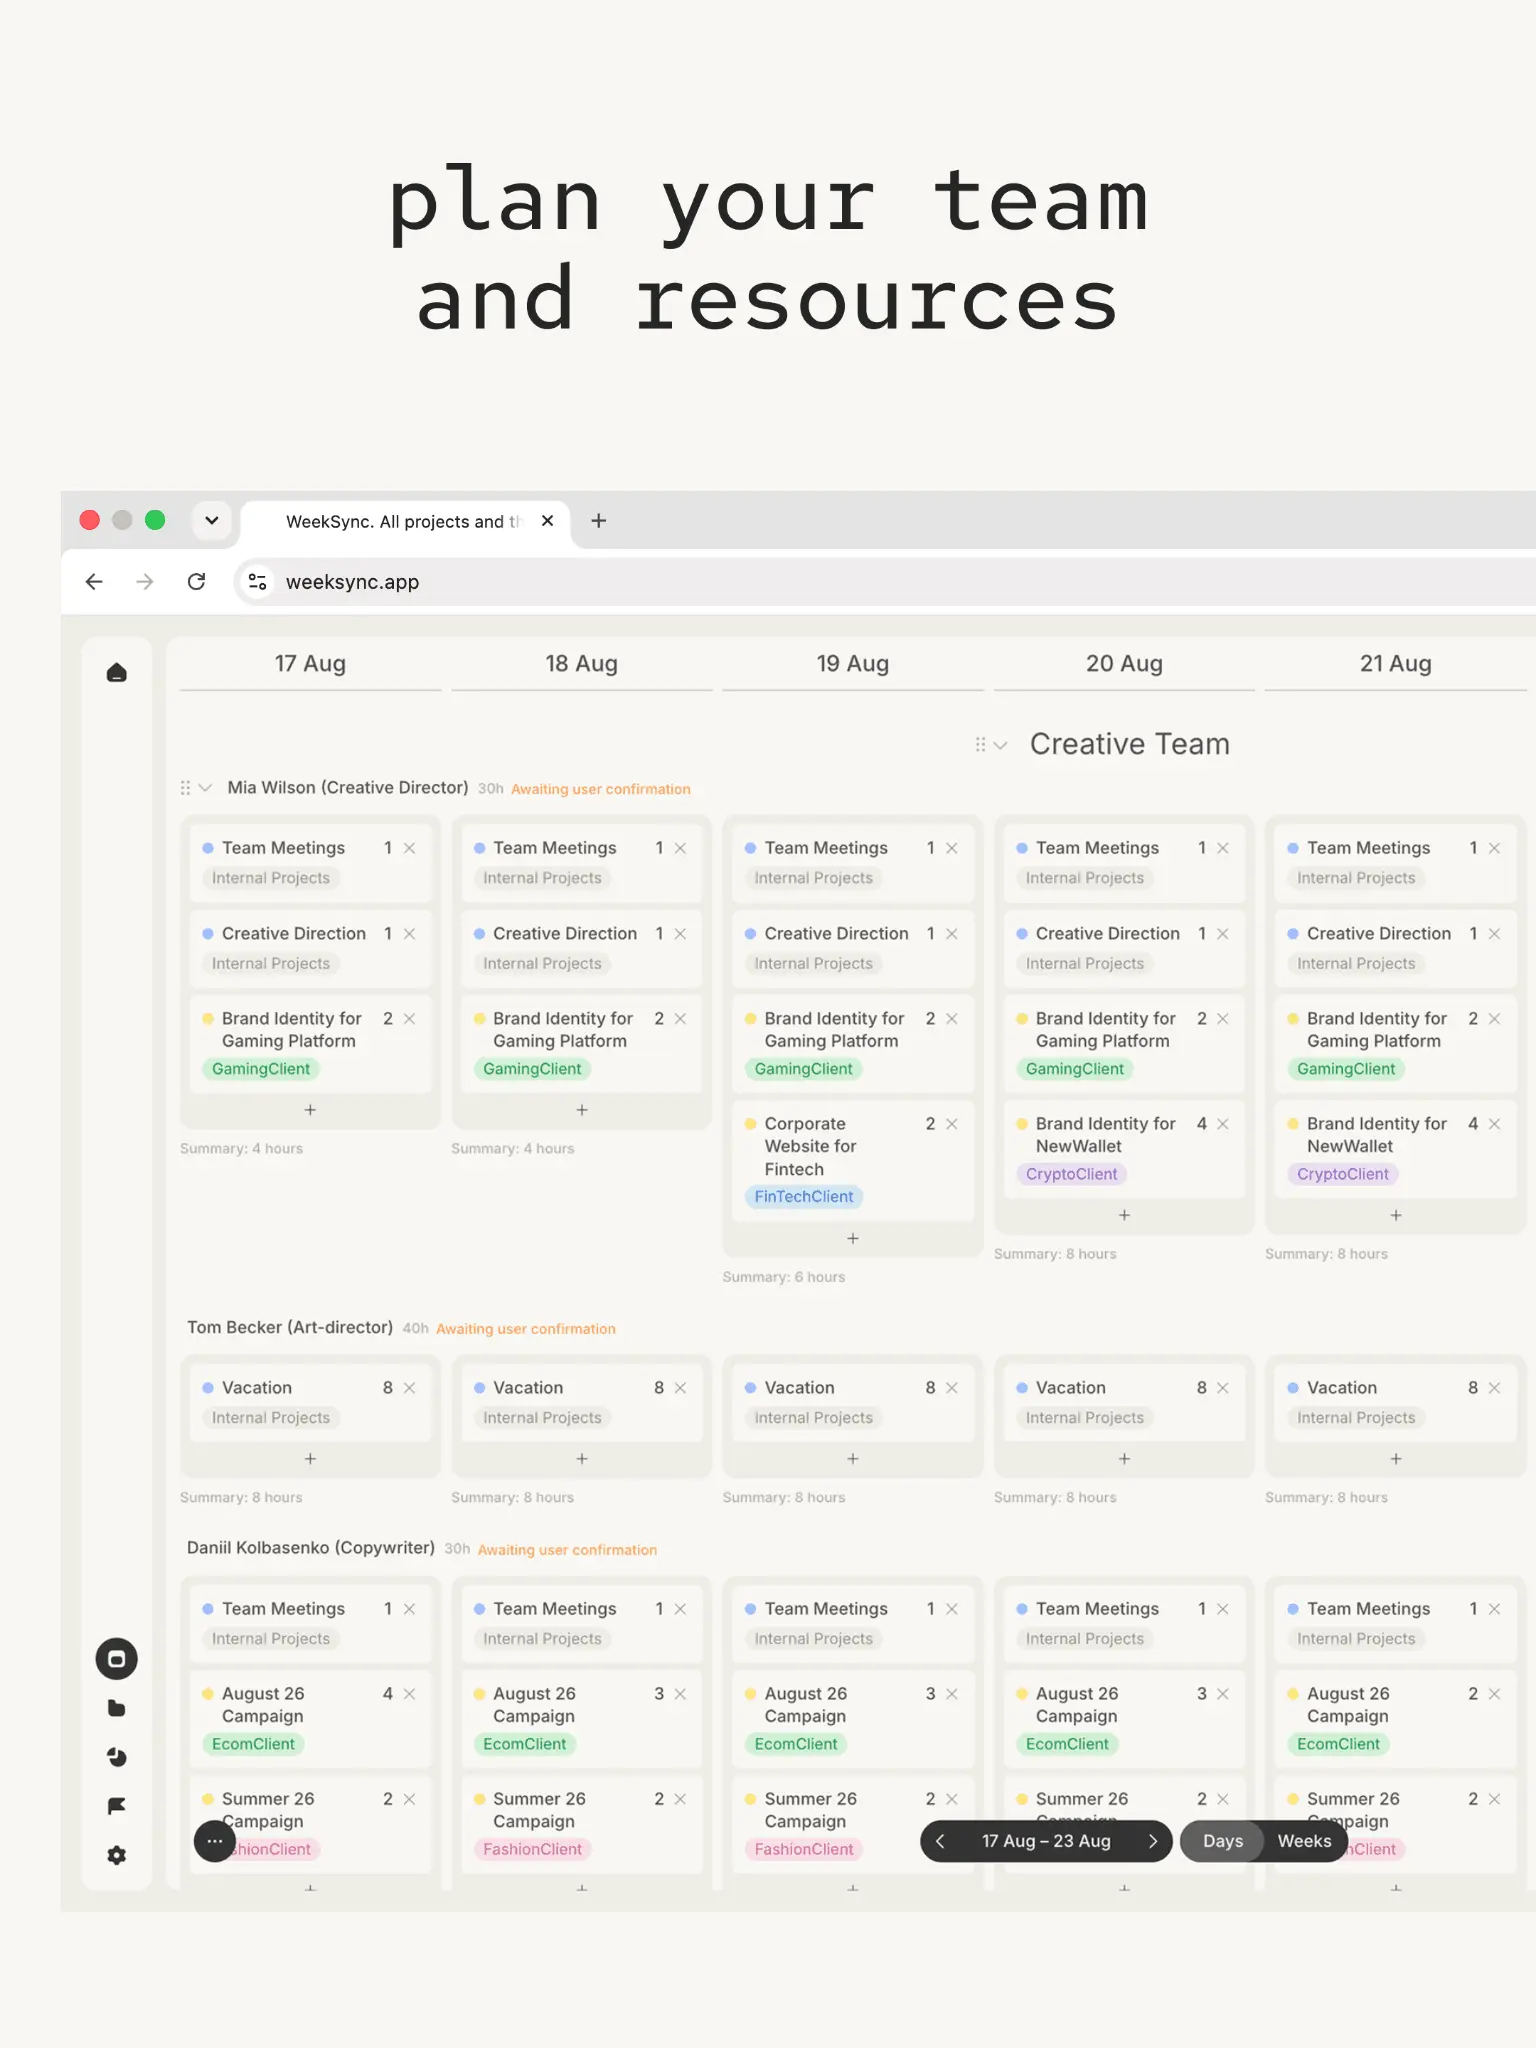
Task: Select the active planner icon in sidebar
Action: pos(116,1659)
